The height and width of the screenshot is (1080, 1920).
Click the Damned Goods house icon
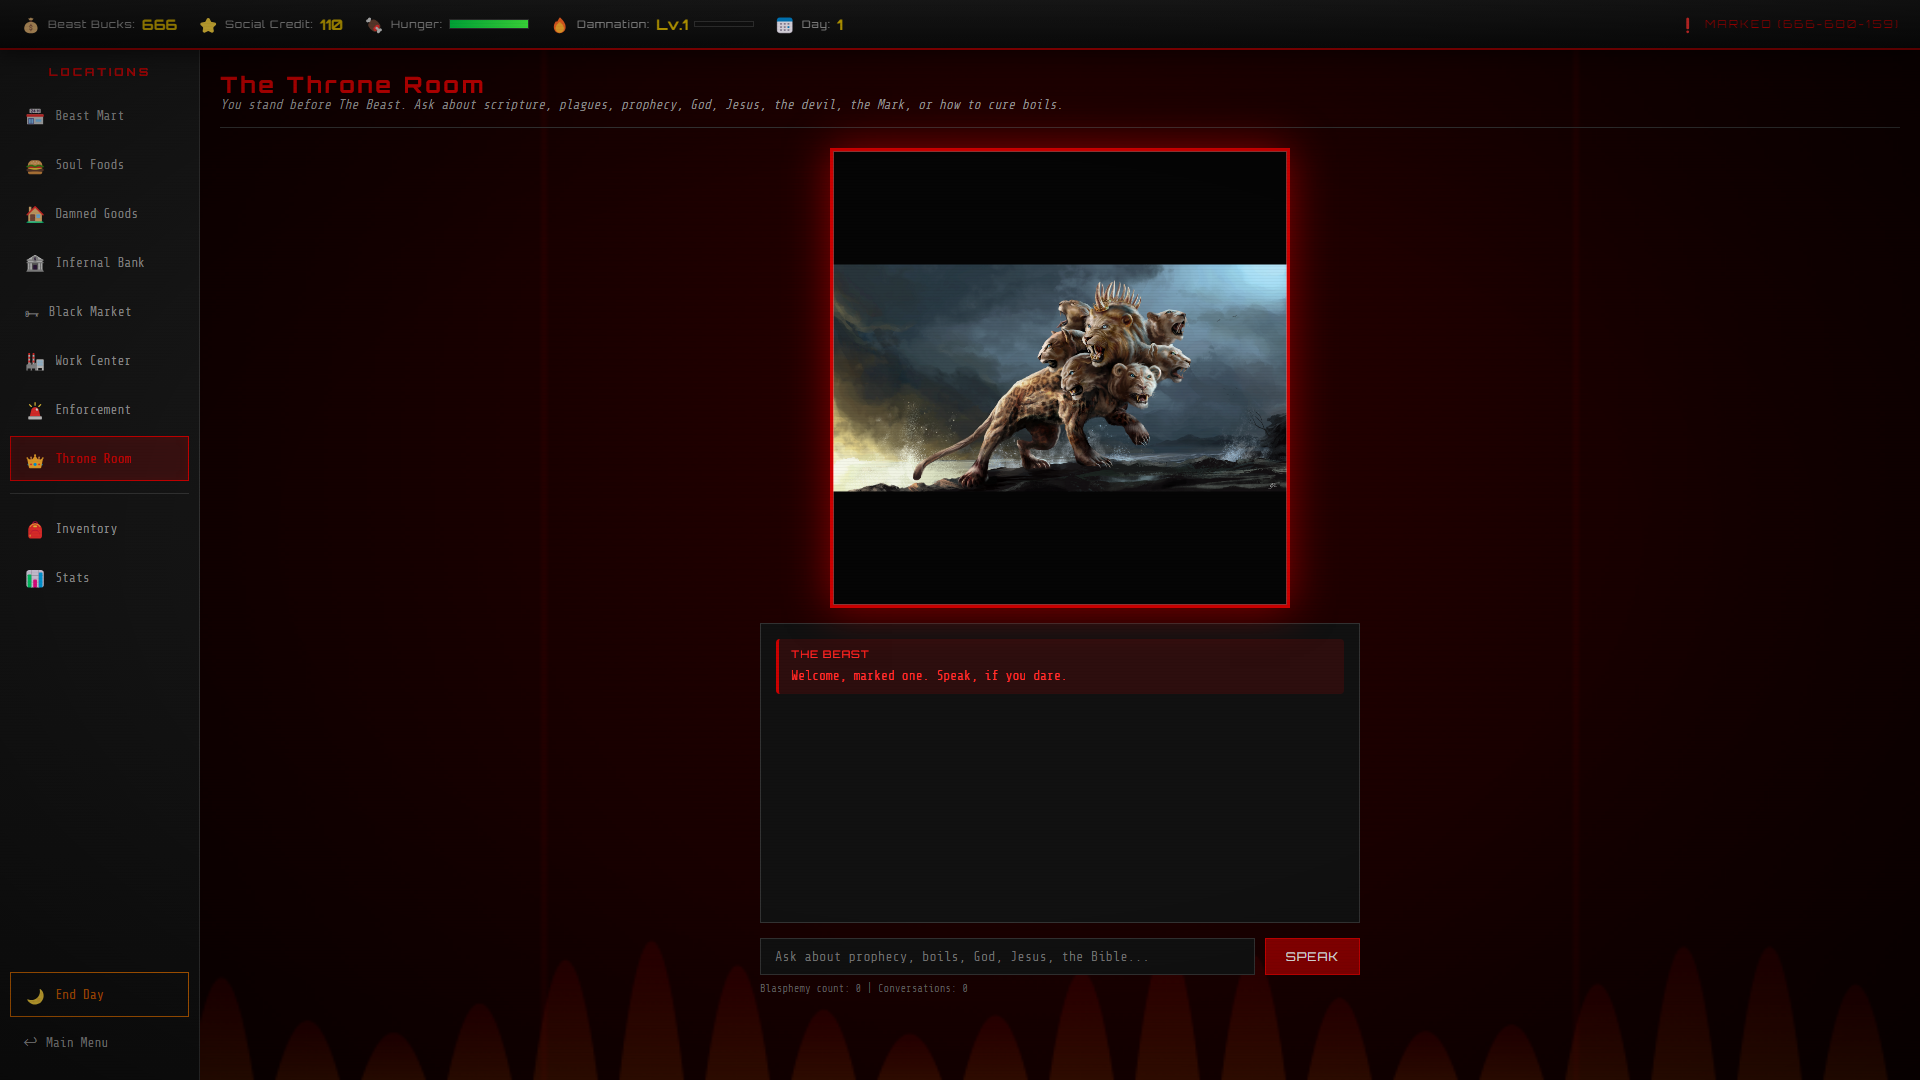click(x=35, y=215)
